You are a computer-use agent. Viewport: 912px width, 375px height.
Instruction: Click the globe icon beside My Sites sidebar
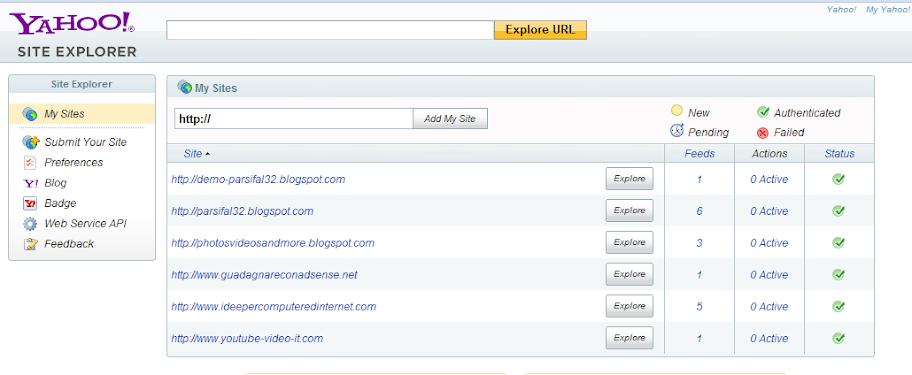tap(30, 114)
